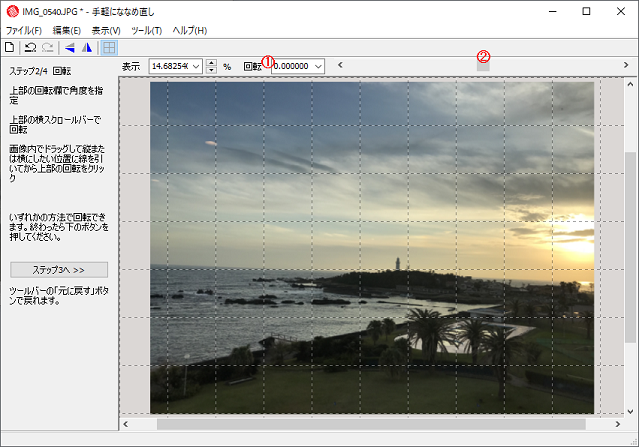Open the 編集(E) menu
The height and width of the screenshot is (447, 639).
click(67, 31)
